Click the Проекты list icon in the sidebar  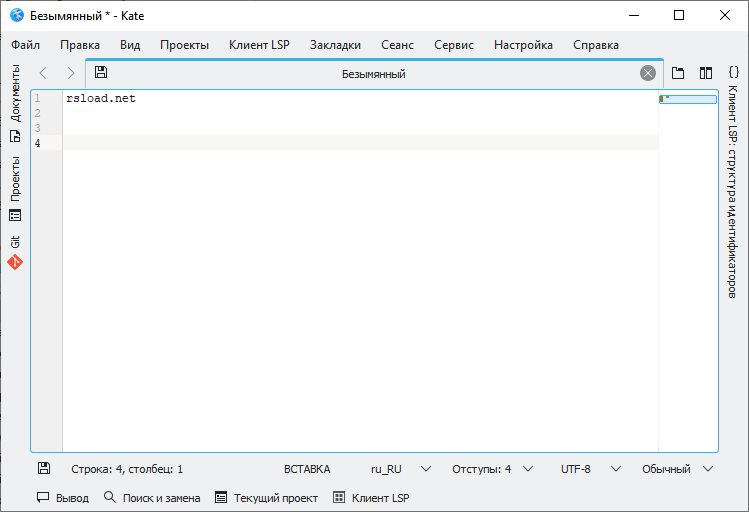pos(15,215)
